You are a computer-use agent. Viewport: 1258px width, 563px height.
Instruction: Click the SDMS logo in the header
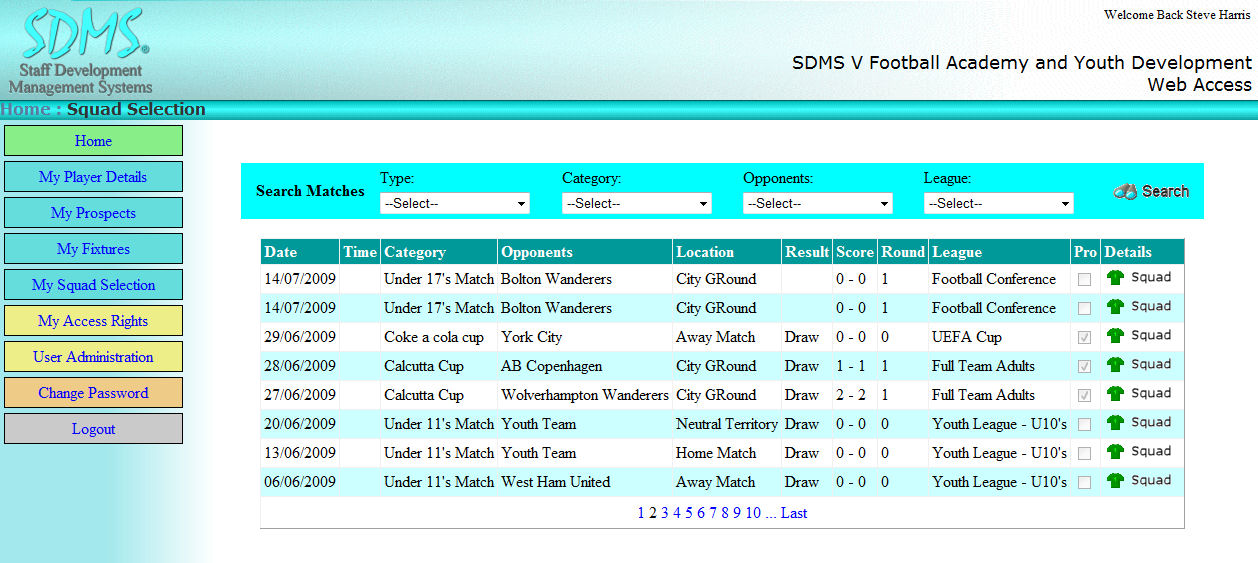(x=82, y=51)
